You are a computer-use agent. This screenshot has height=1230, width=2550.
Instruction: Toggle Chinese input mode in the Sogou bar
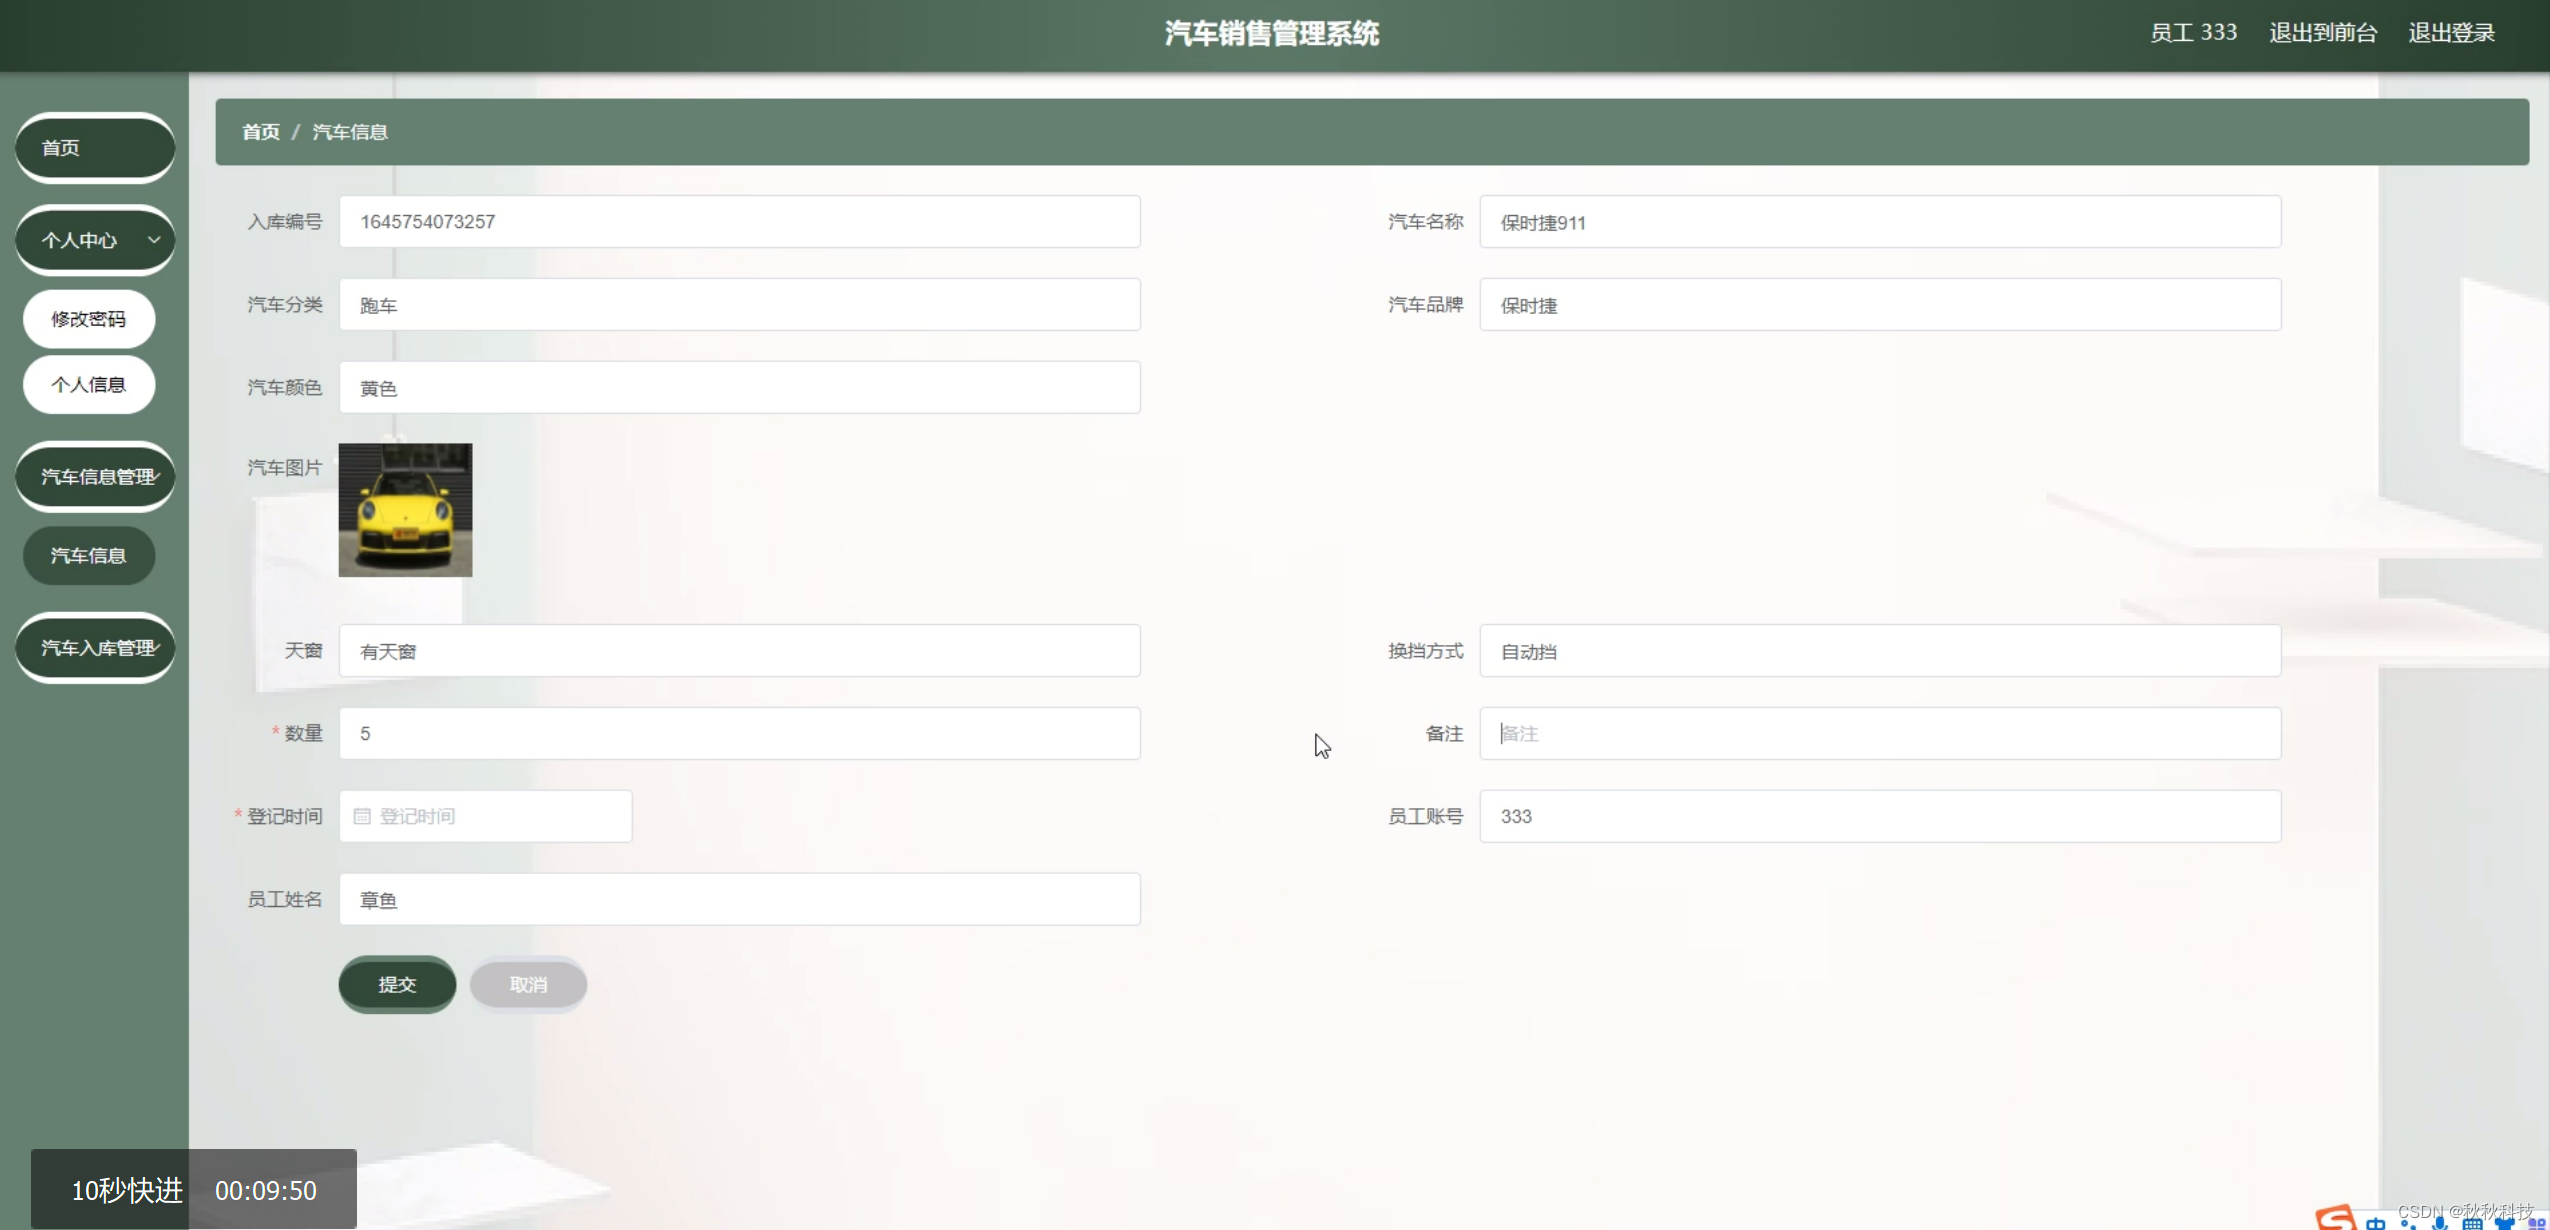(2376, 1224)
